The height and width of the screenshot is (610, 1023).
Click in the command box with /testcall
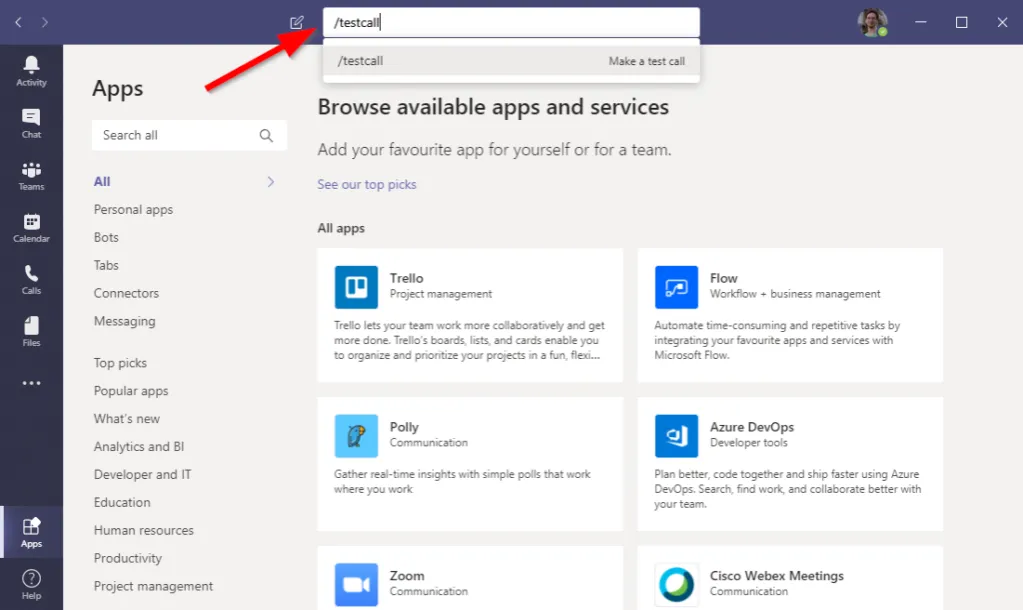coord(512,22)
